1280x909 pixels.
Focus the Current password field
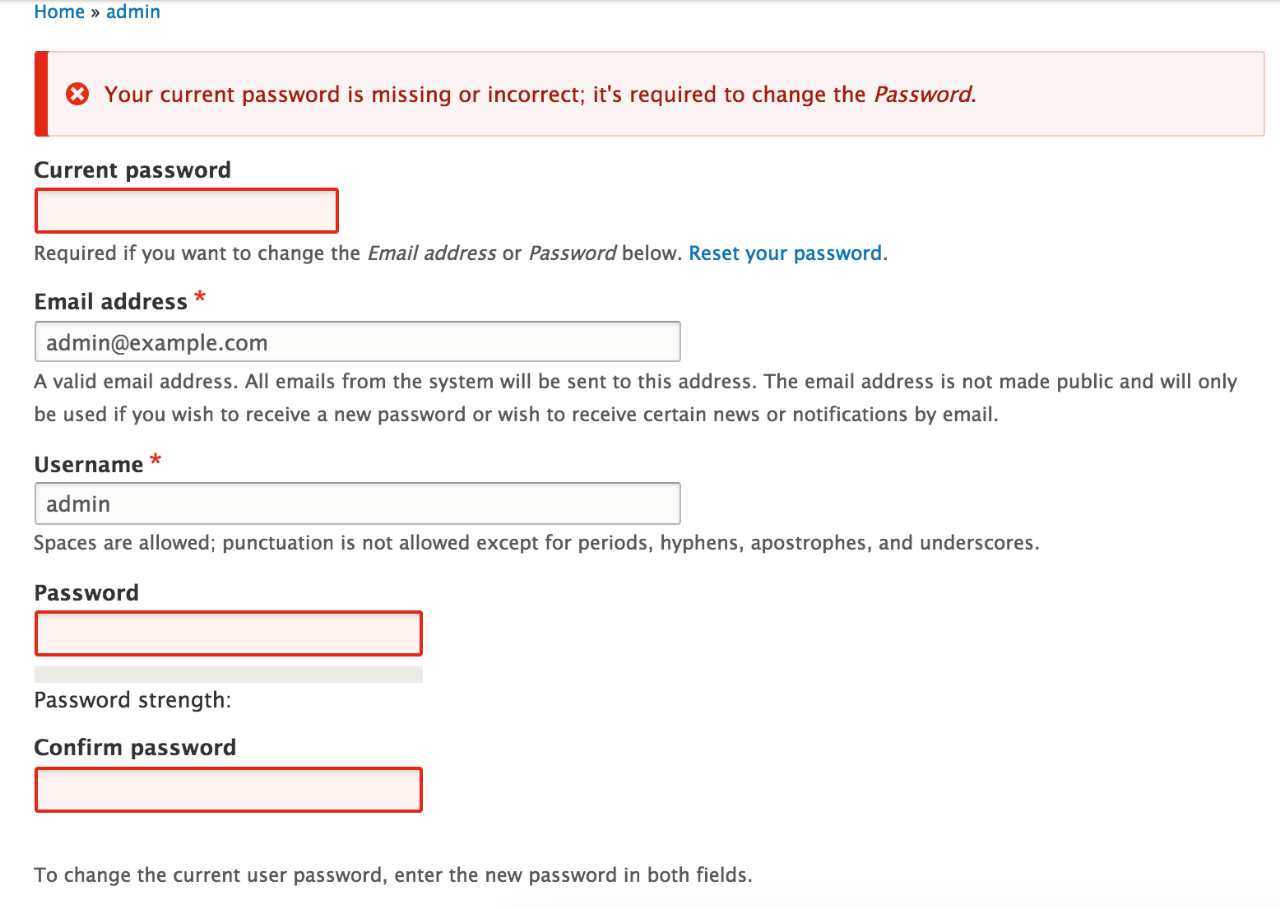[x=187, y=211]
